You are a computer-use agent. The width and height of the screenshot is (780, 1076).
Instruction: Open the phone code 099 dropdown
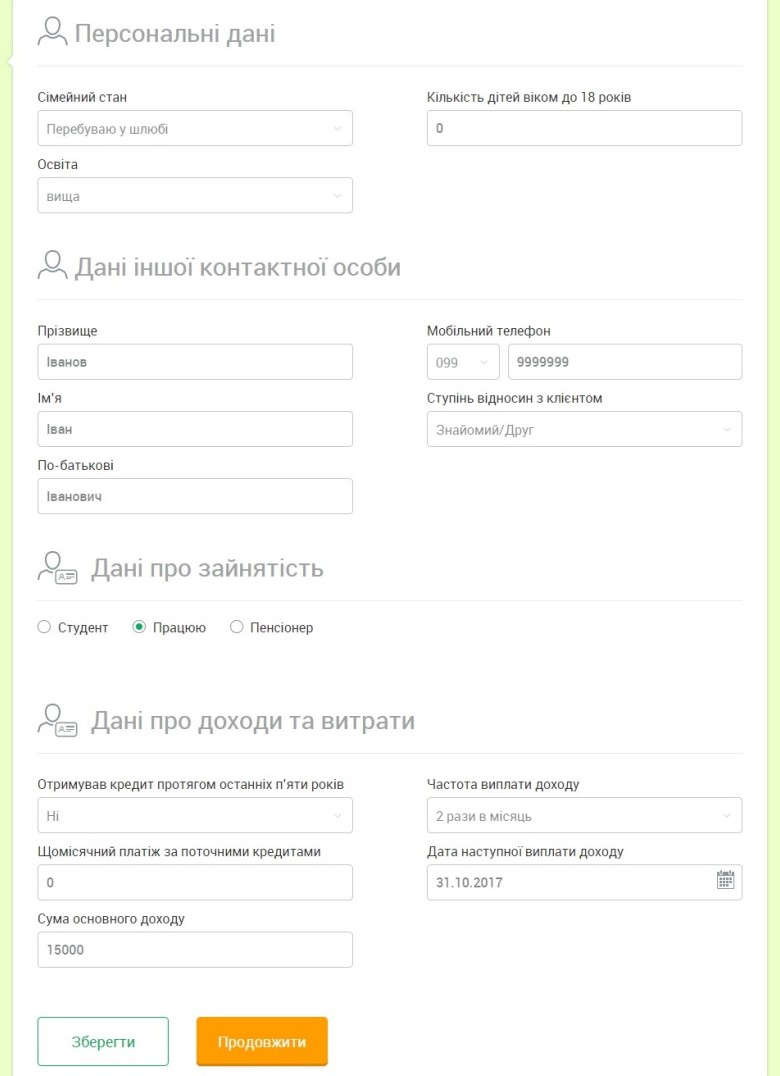(x=463, y=363)
